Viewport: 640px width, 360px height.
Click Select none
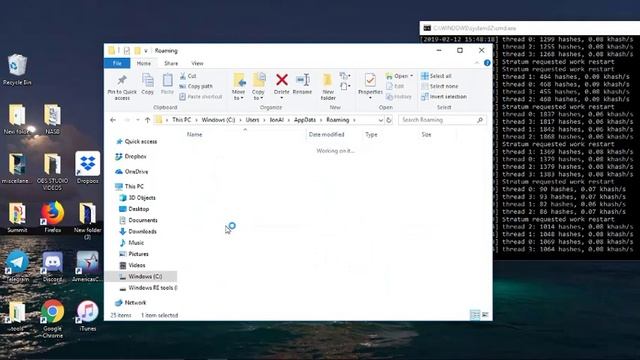click(x=439, y=86)
